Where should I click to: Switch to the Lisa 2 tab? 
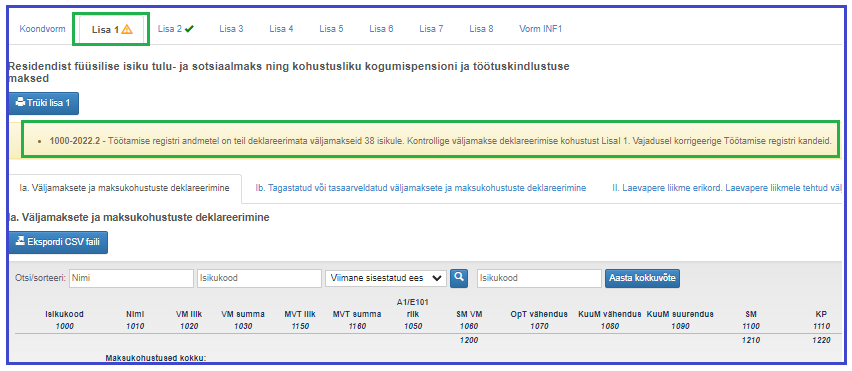(x=176, y=29)
